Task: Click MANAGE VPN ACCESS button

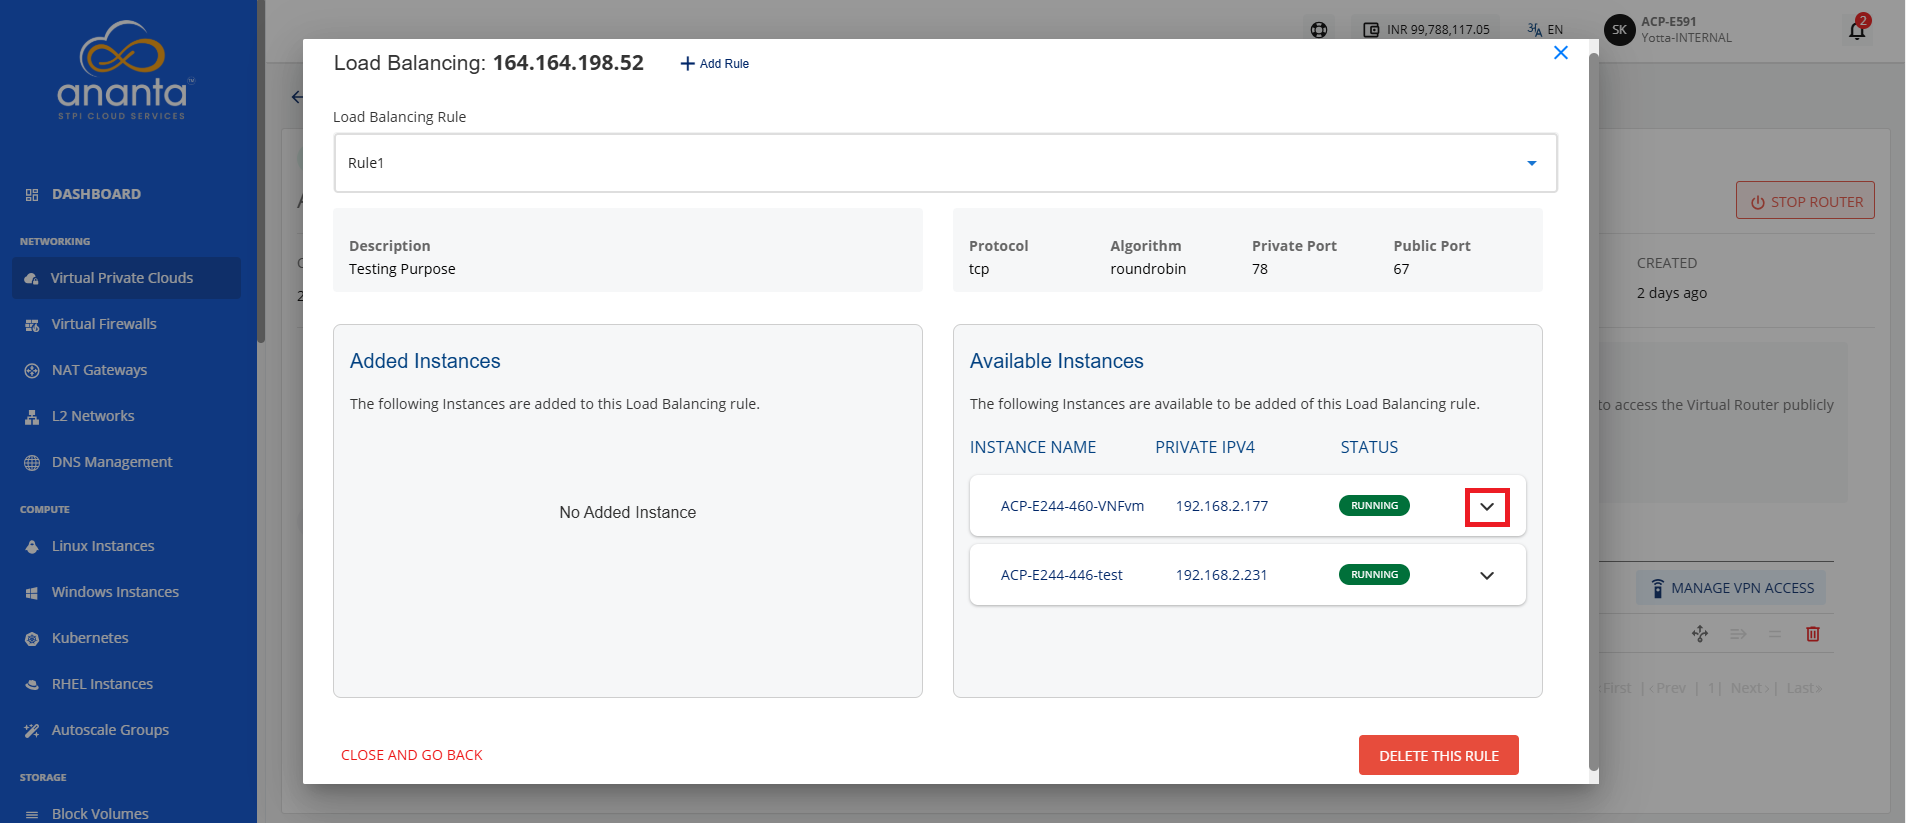Action: (x=1732, y=588)
